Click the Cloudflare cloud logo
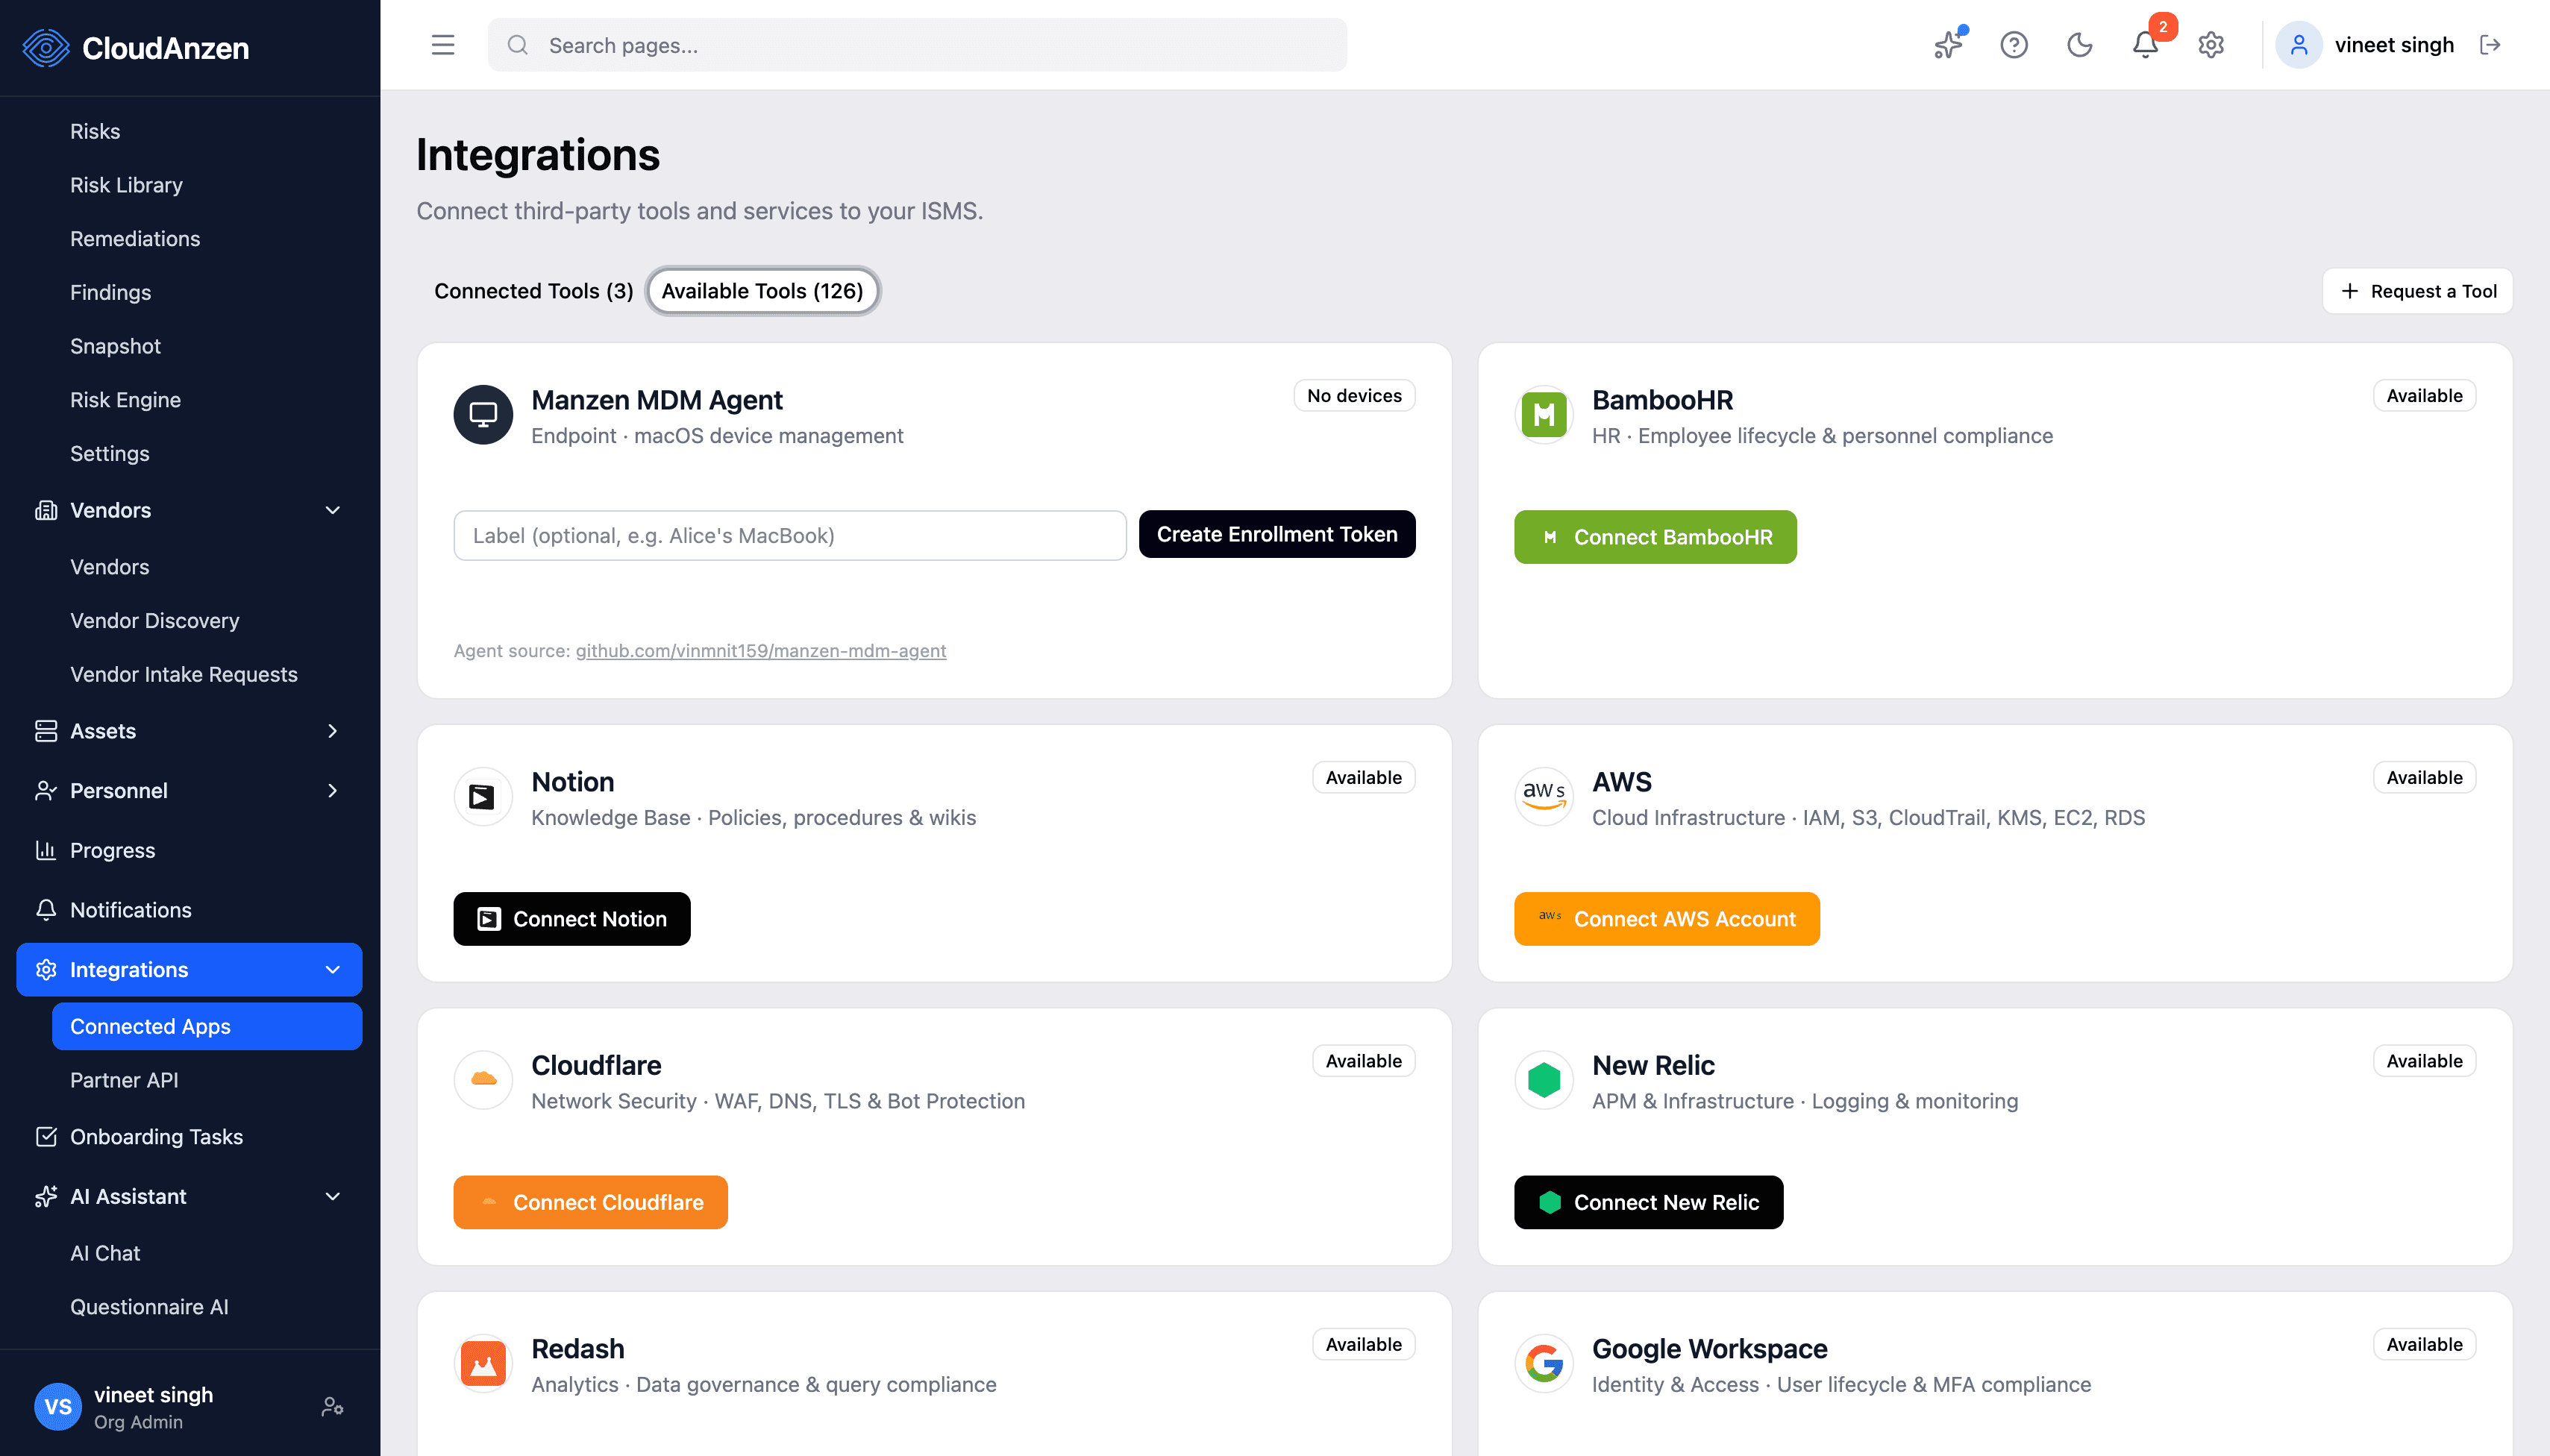This screenshot has width=2550, height=1456. (483, 1079)
